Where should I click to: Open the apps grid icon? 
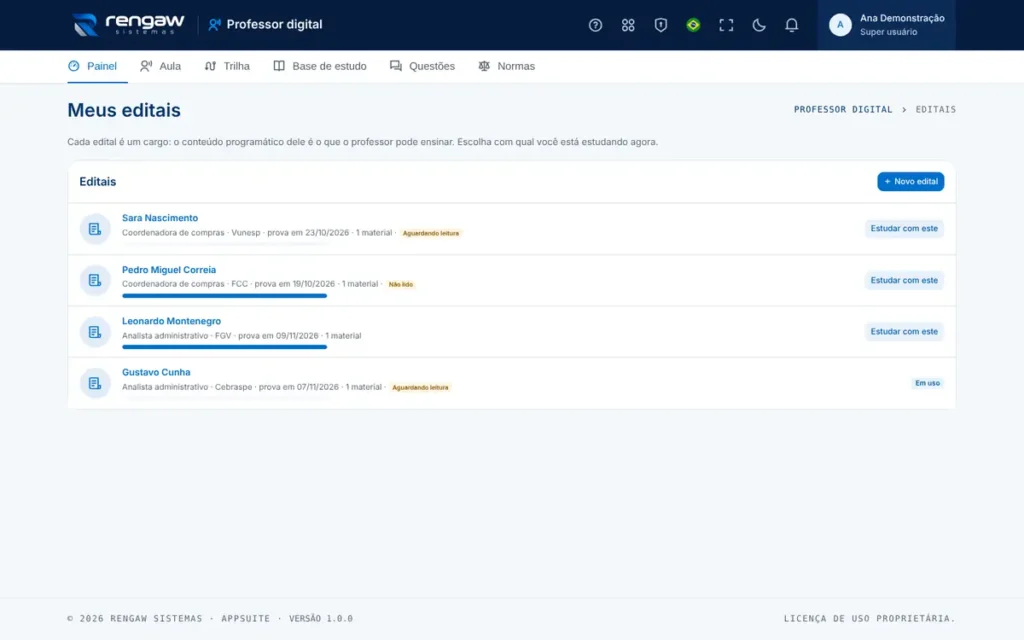click(x=628, y=25)
